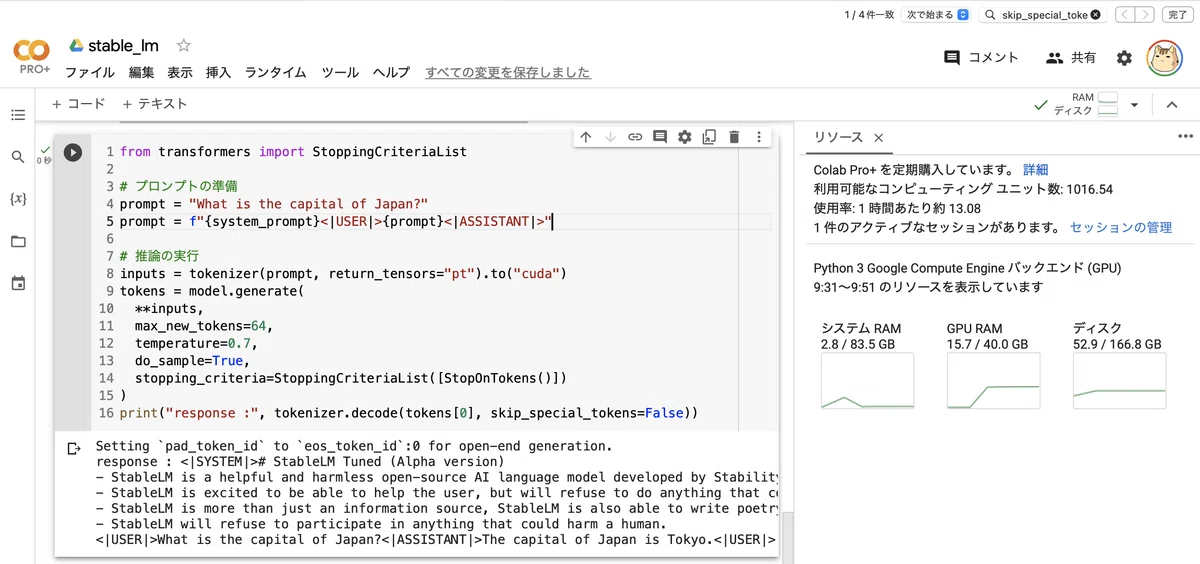This screenshot has height=564, width=1200.
Task: Click the temperature=0.7 code line
Action: 196,342
